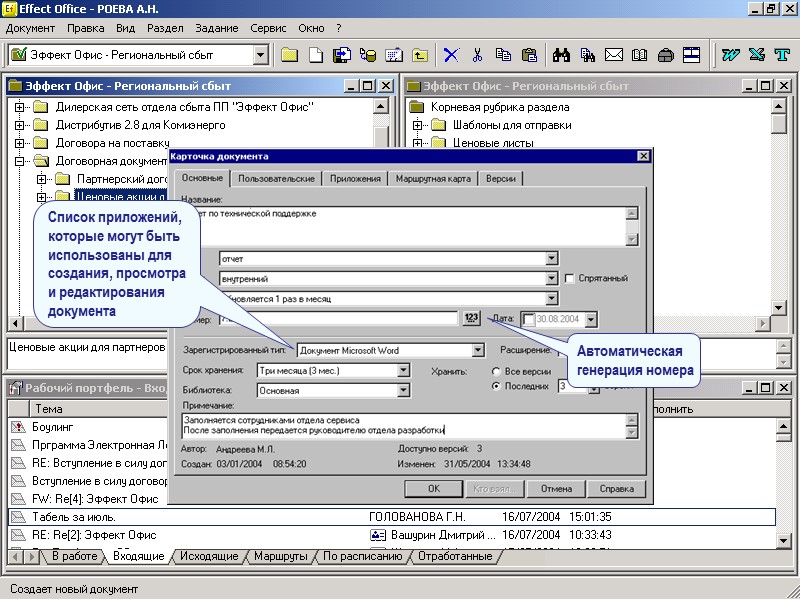Click inside the Примечание text area
The height and width of the screenshot is (600, 800).
tap(404, 426)
